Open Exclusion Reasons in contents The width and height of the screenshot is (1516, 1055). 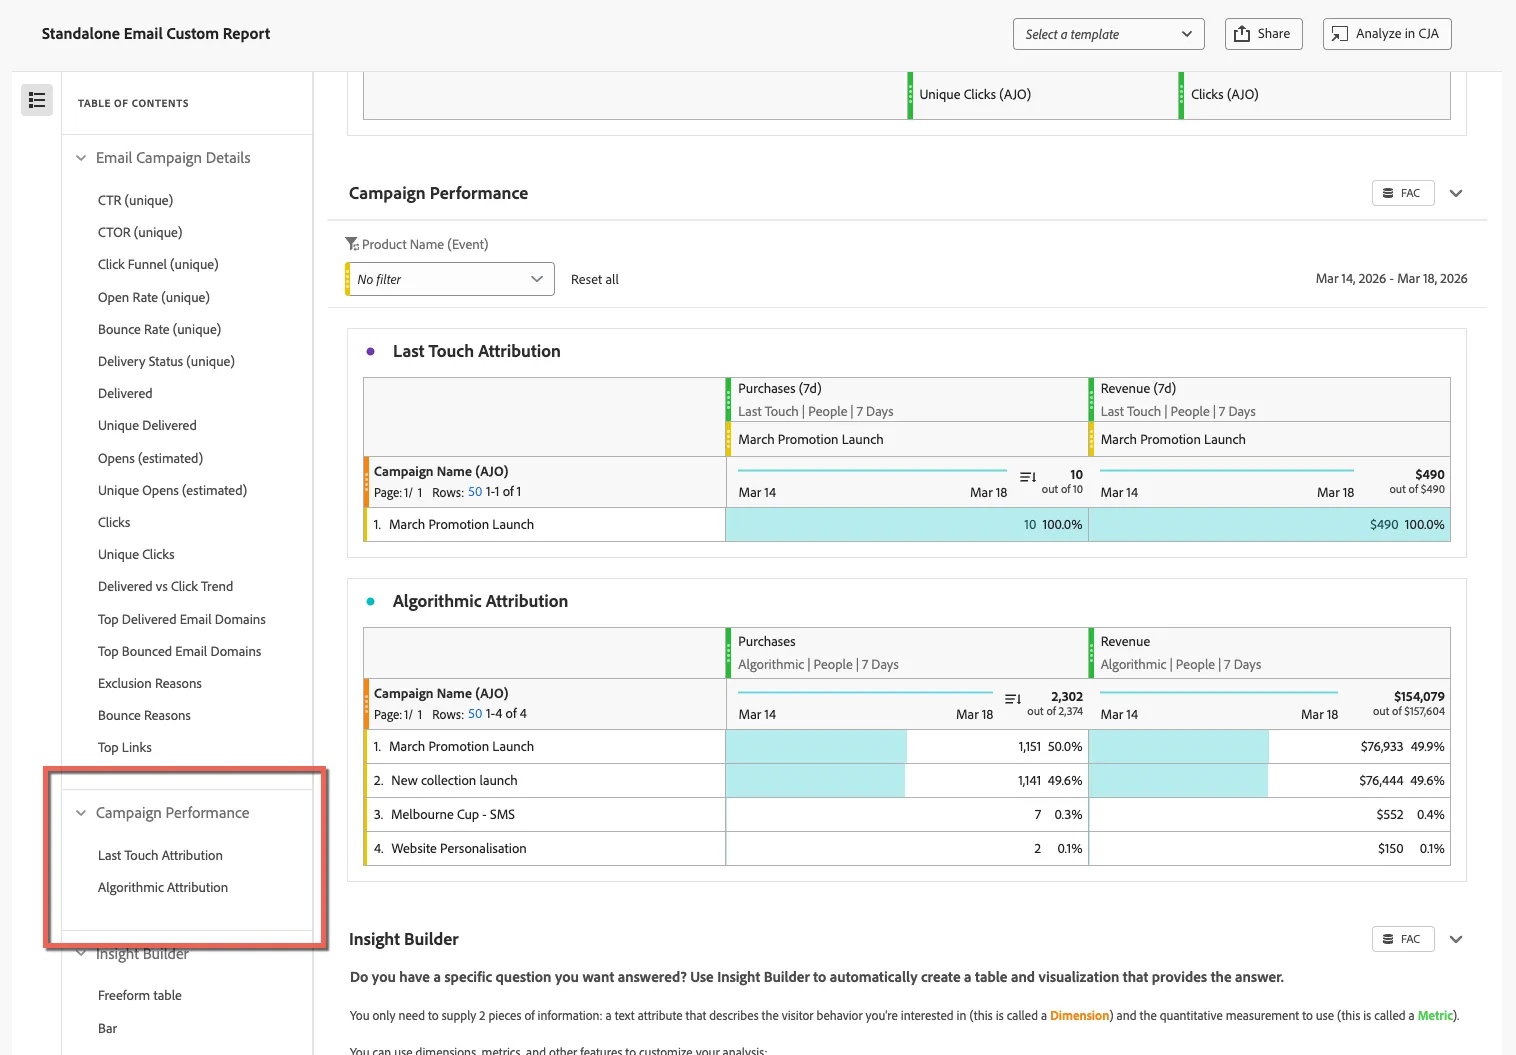pos(150,683)
